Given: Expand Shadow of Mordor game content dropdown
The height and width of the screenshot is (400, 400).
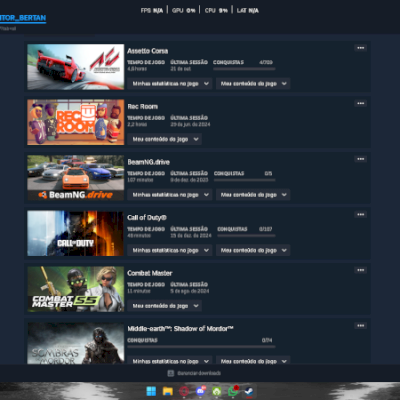Looking at the screenshot, I should 253,360.
